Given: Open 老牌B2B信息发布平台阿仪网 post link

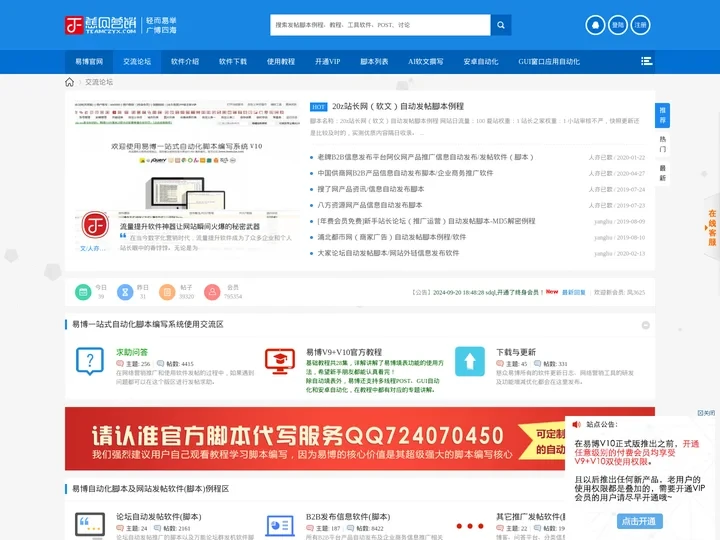Looking at the screenshot, I should (425, 157).
